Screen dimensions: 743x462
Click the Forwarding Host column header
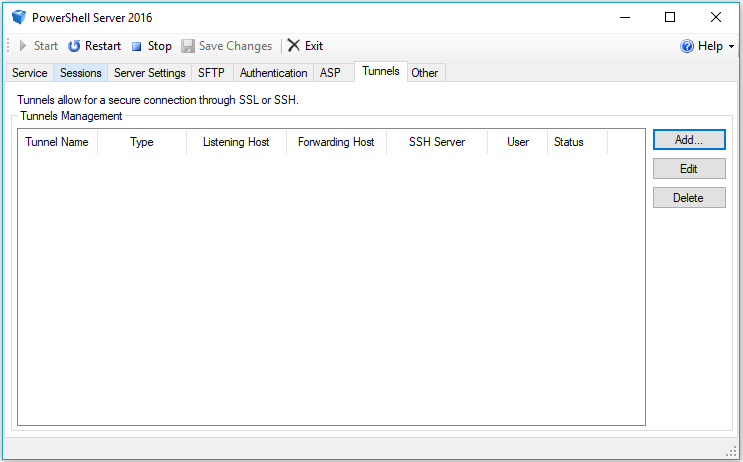tap(336, 142)
